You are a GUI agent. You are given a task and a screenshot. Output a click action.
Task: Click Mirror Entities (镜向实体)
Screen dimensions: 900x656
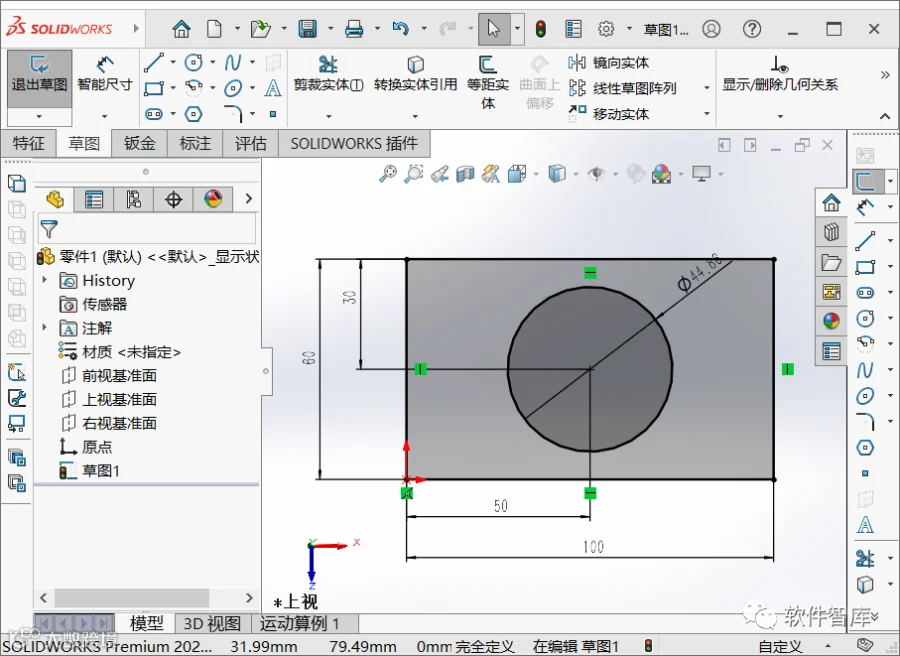(608, 63)
